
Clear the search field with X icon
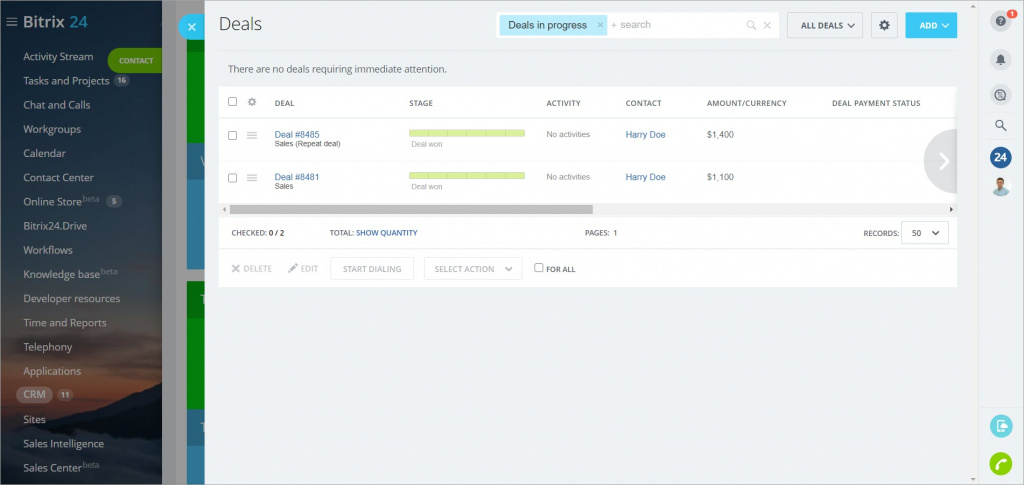tap(767, 25)
